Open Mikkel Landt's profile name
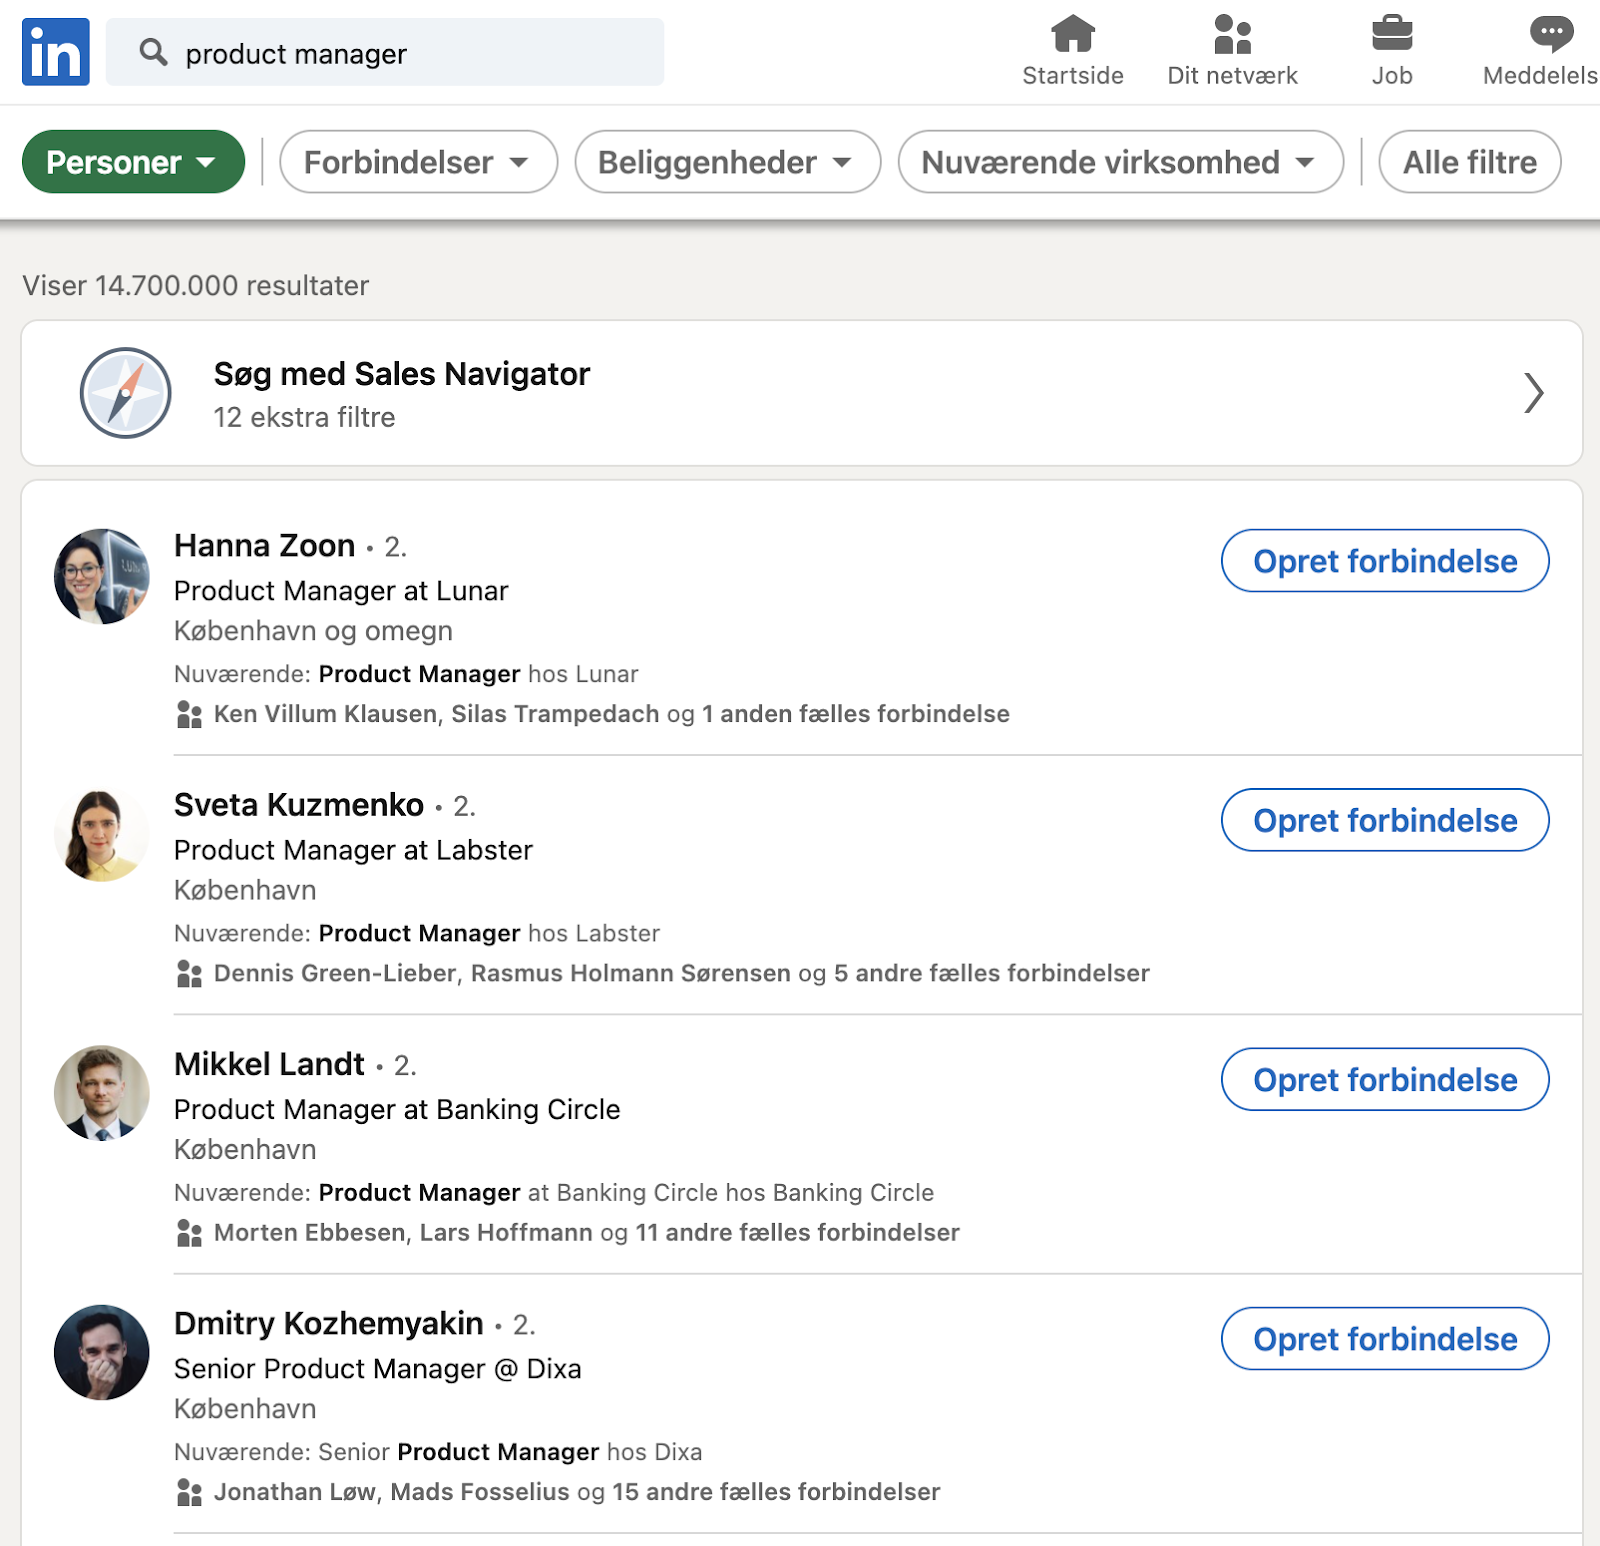Viewport: 1600px width, 1546px height. (x=269, y=1064)
